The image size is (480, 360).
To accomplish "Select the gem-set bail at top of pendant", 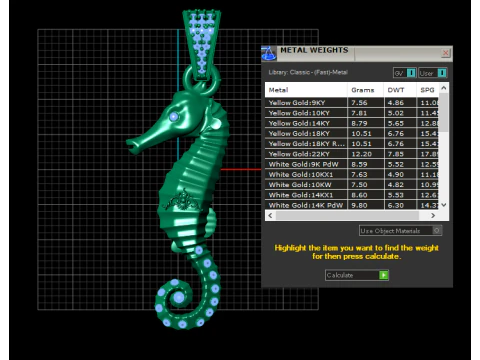I will point(201,45).
